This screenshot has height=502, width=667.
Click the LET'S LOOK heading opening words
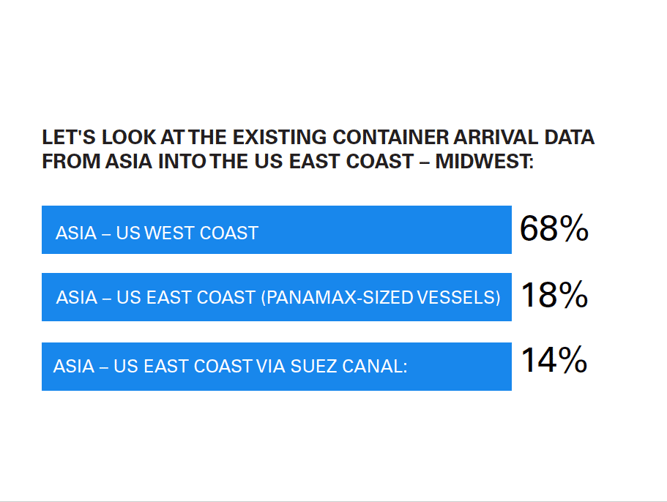pyautogui.click(x=99, y=137)
